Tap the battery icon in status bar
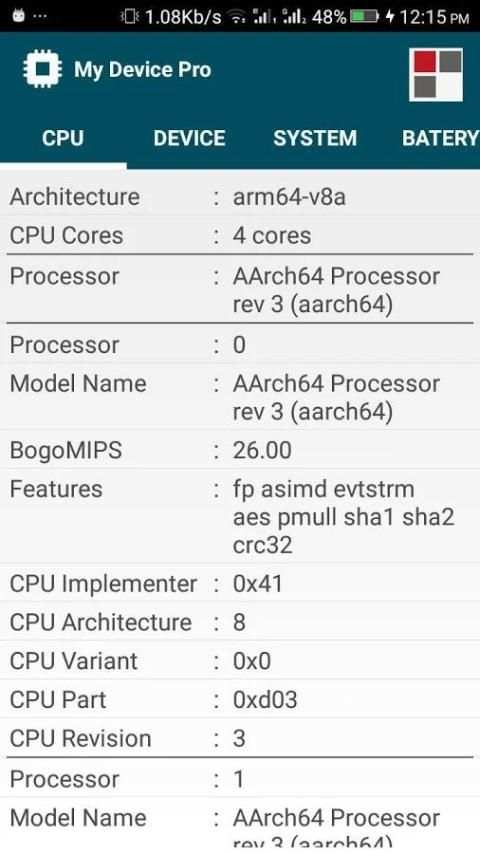The width and height of the screenshot is (480, 854). 364,17
